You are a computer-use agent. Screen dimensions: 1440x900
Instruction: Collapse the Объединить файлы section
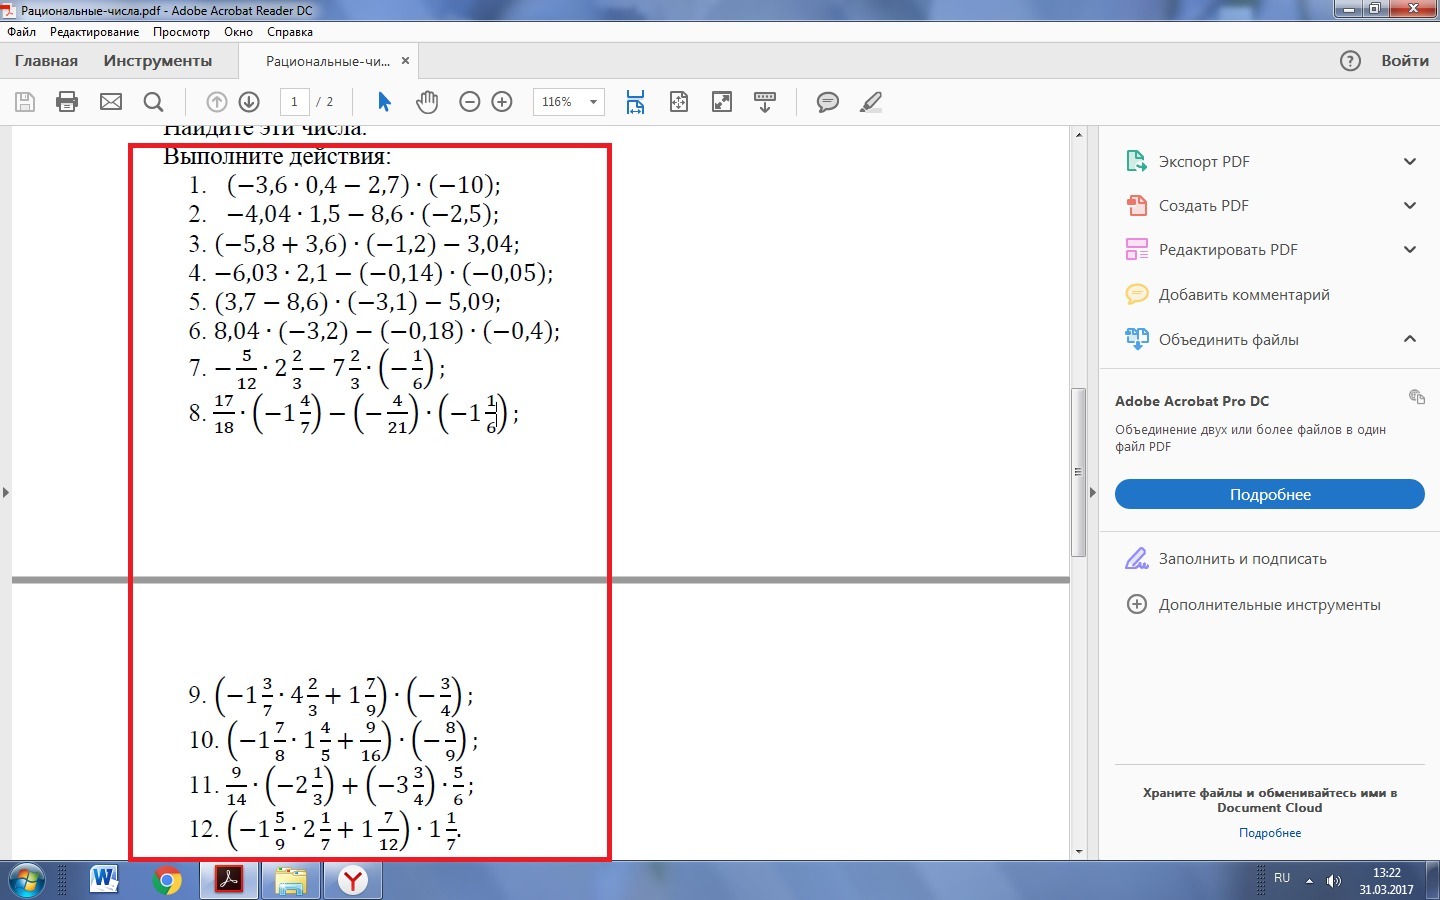point(1409,339)
